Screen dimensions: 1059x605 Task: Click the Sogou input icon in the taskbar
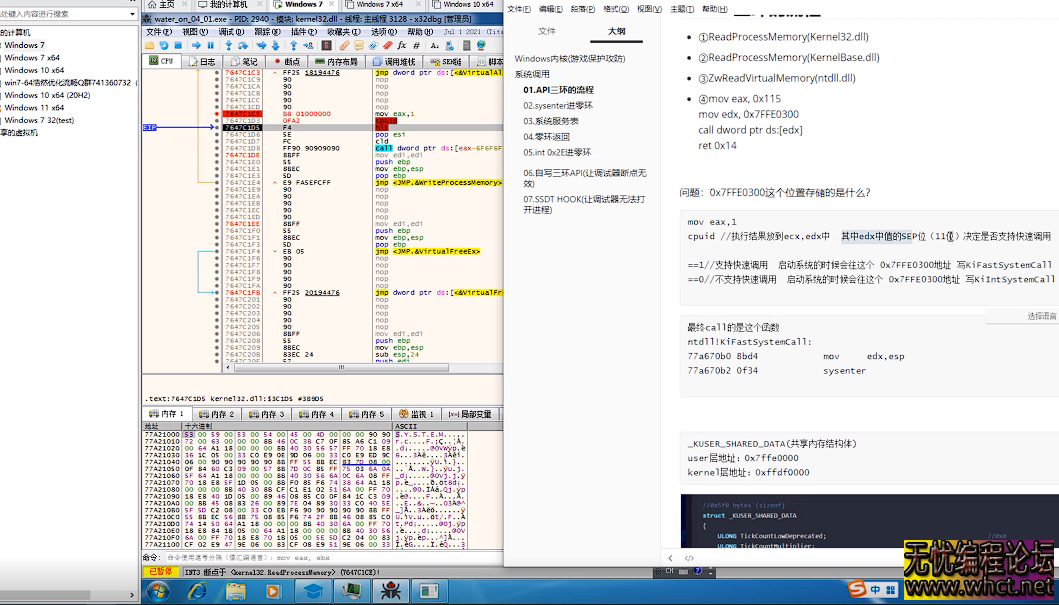tap(855, 590)
